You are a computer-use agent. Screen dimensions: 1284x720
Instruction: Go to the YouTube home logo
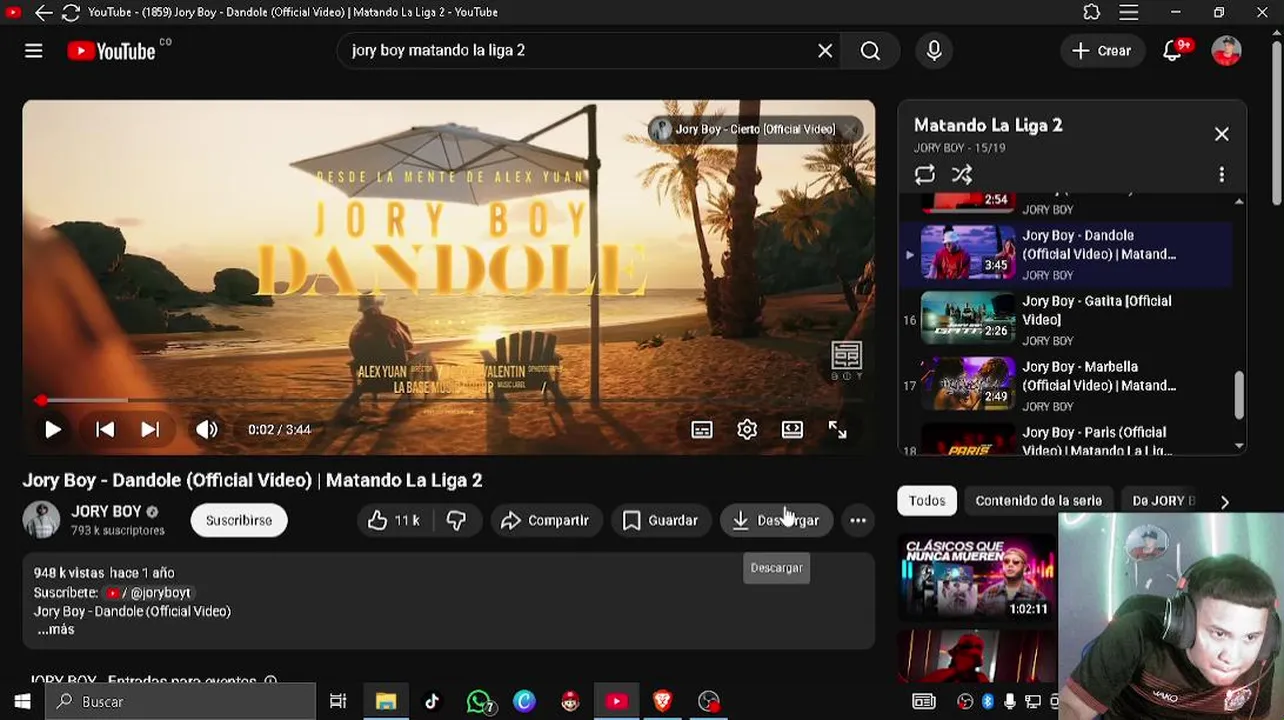coord(111,51)
